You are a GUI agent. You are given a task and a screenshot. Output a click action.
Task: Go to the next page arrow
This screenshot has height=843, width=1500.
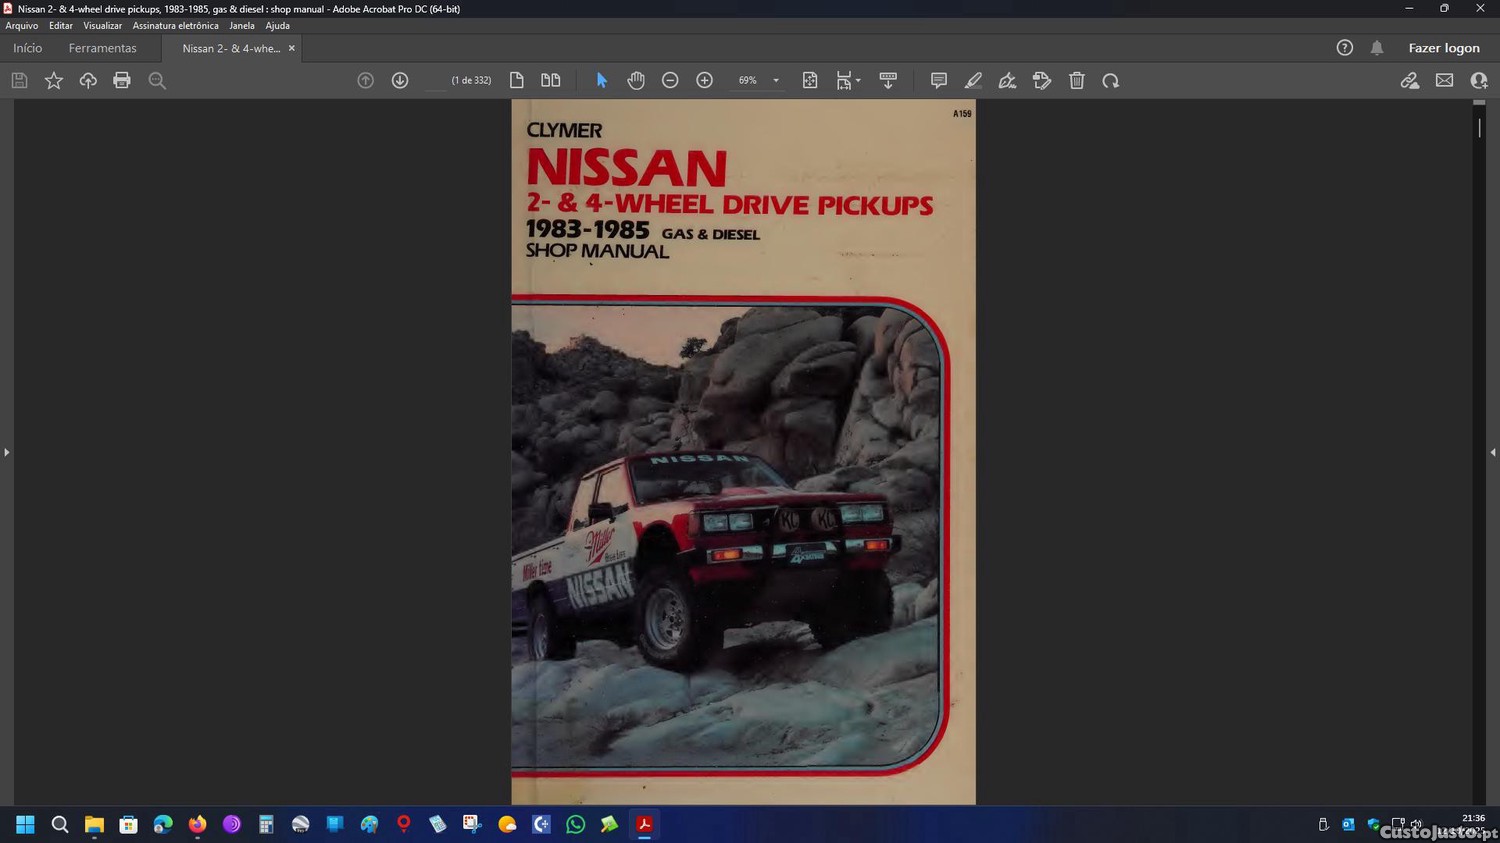(x=400, y=80)
